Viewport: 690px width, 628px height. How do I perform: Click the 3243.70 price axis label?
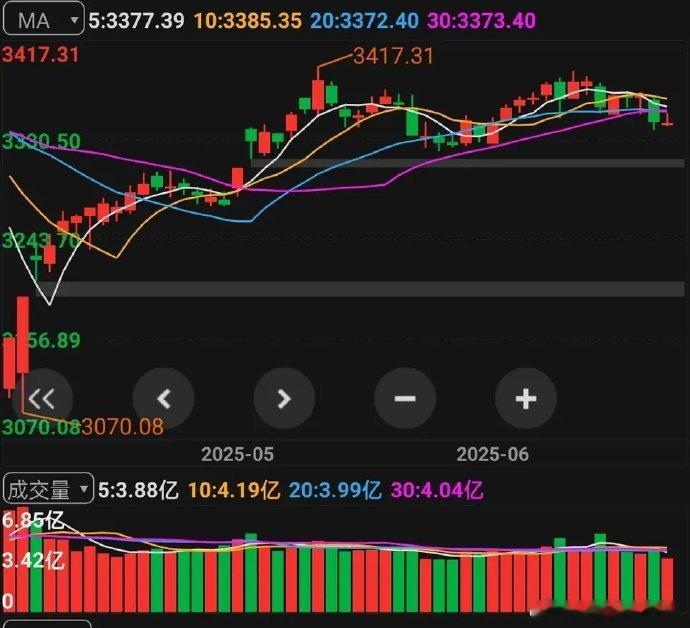coord(42,240)
